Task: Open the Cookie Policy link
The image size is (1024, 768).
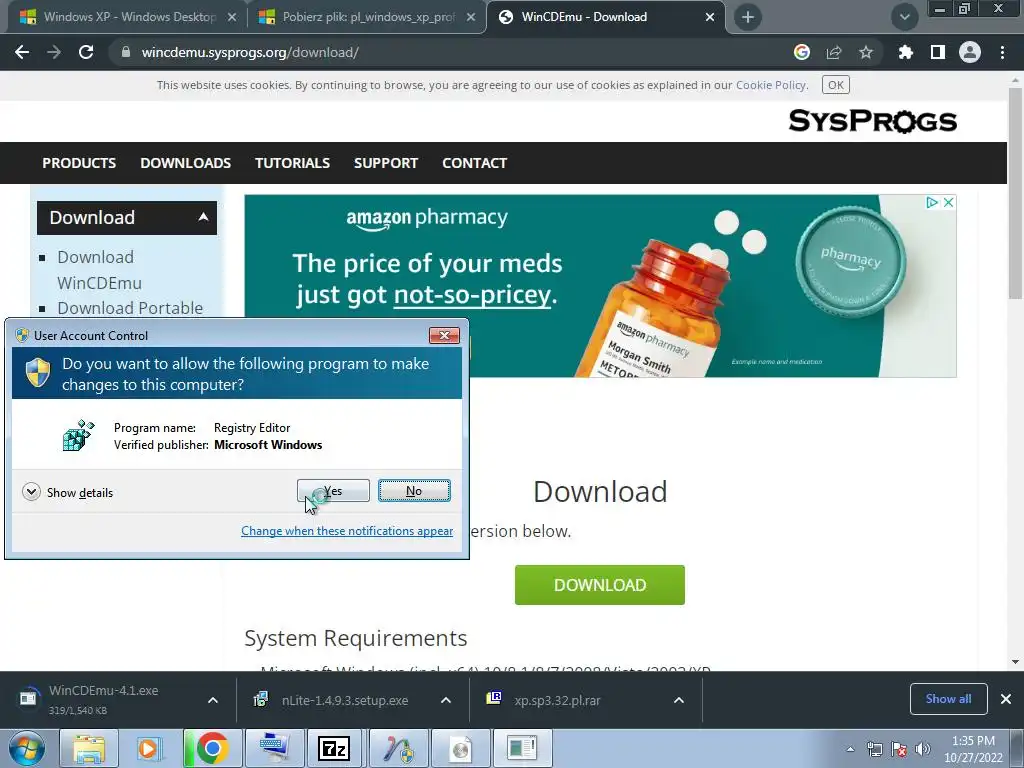Action: pyautogui.click(x=771, y=85)
